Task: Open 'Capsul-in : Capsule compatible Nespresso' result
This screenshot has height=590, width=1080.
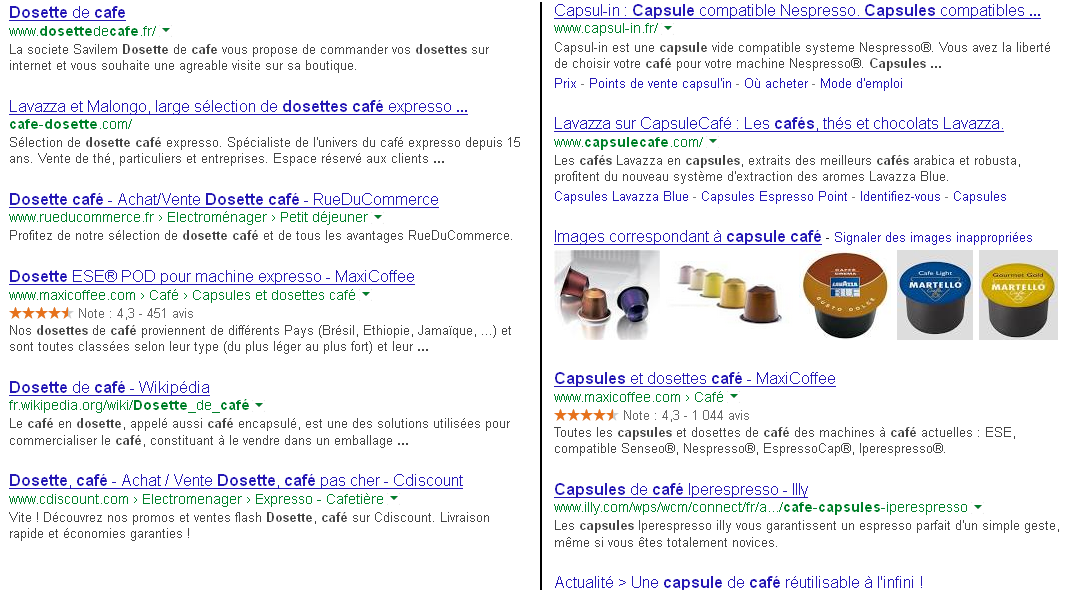Action: point(797,11)
